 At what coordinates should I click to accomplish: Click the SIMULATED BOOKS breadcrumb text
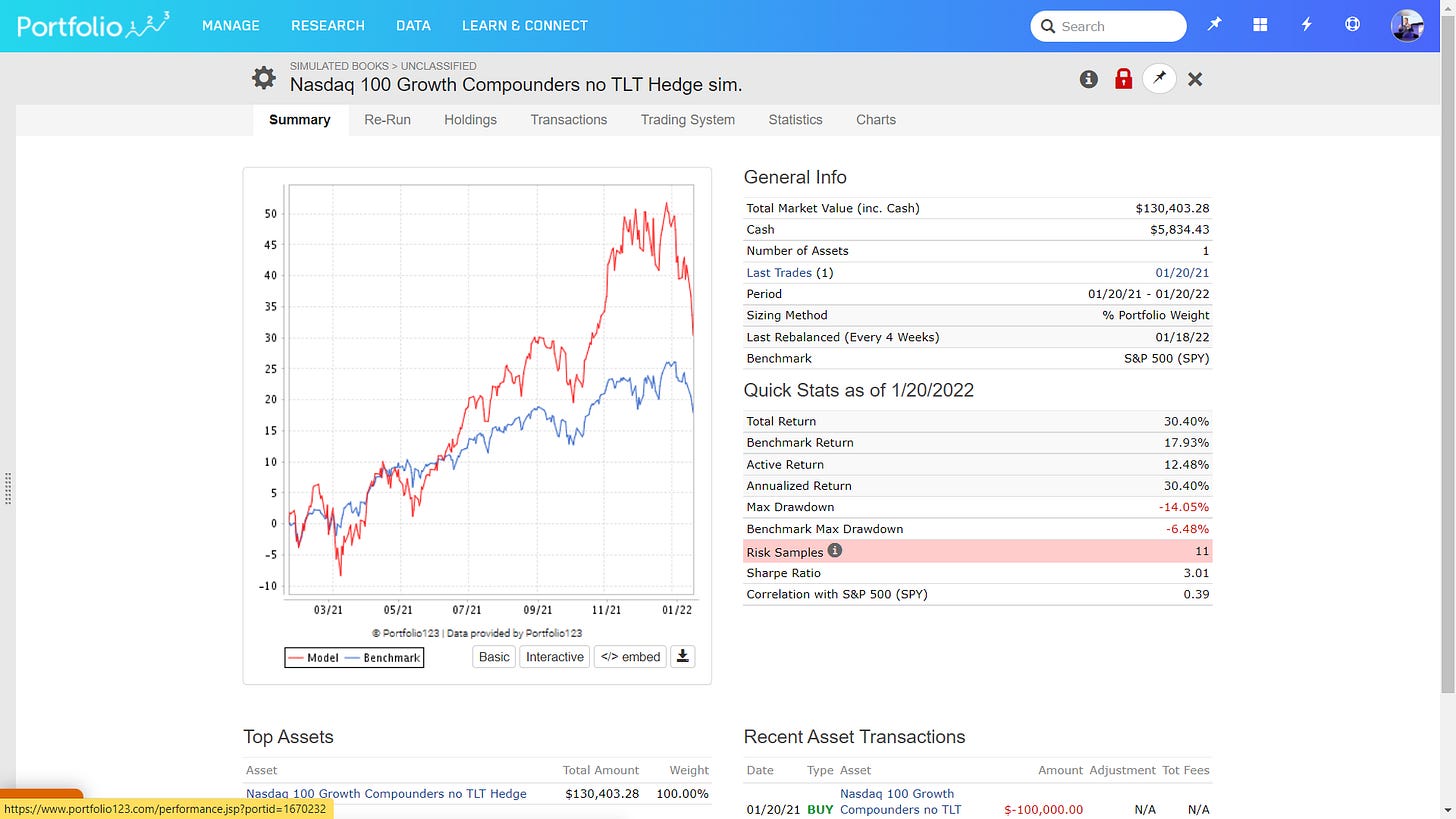(340, 66)
